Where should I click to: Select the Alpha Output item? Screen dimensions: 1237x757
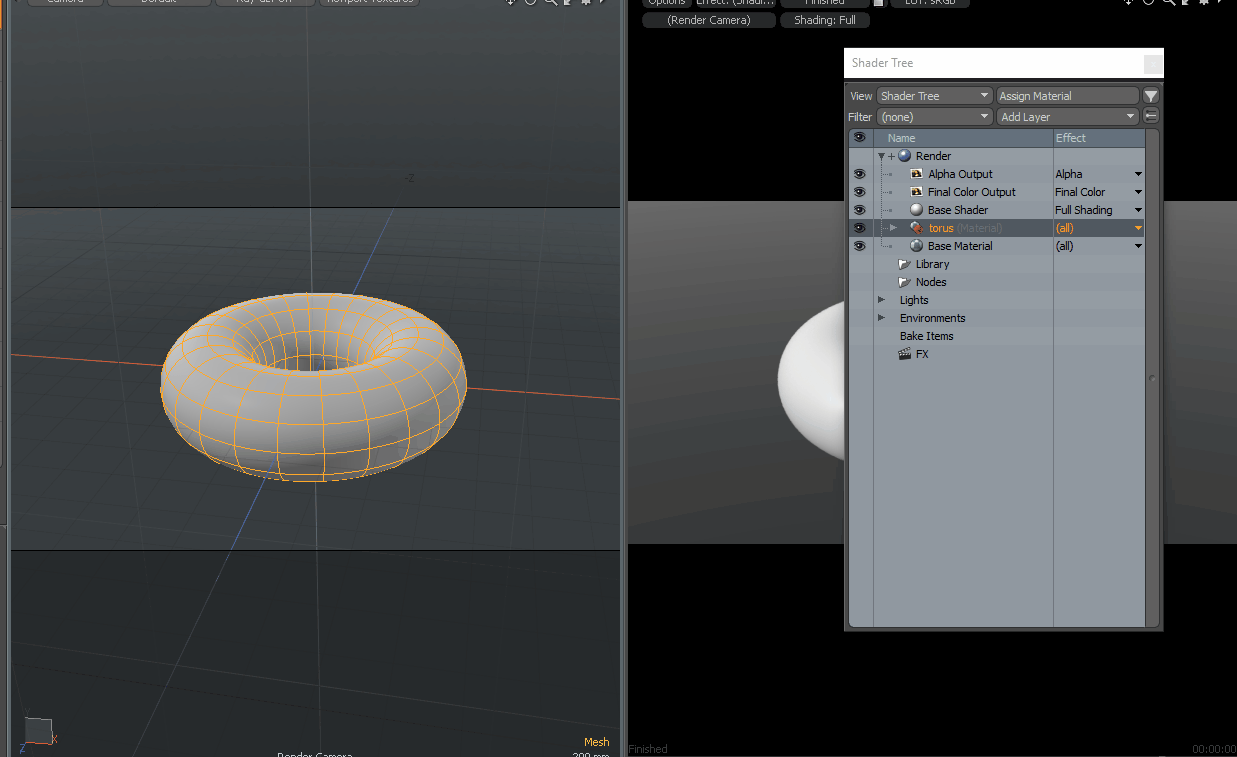point(960,174)
